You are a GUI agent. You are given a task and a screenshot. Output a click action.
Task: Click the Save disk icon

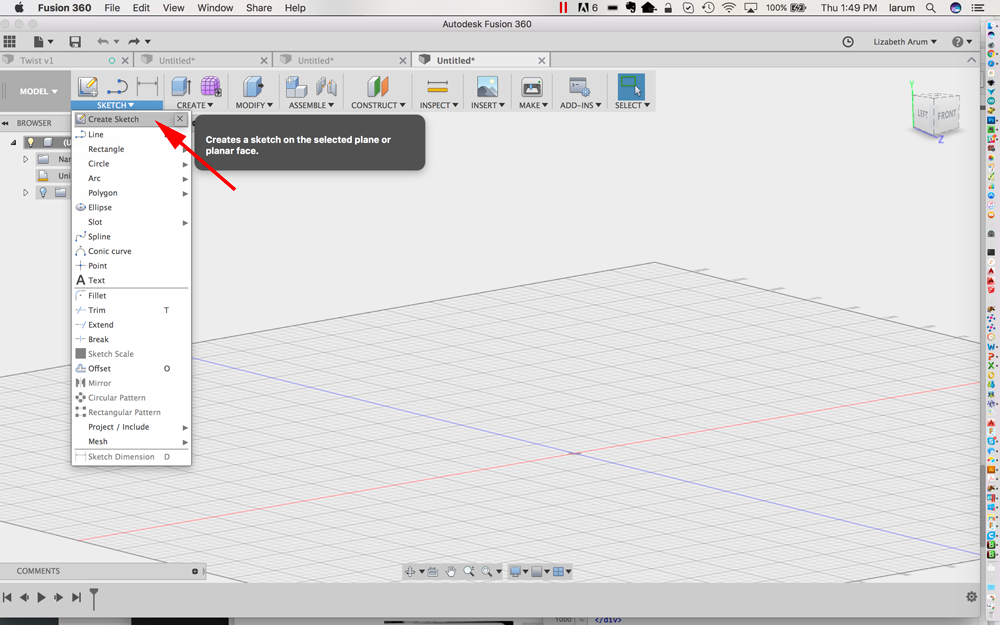click(75, 41)
